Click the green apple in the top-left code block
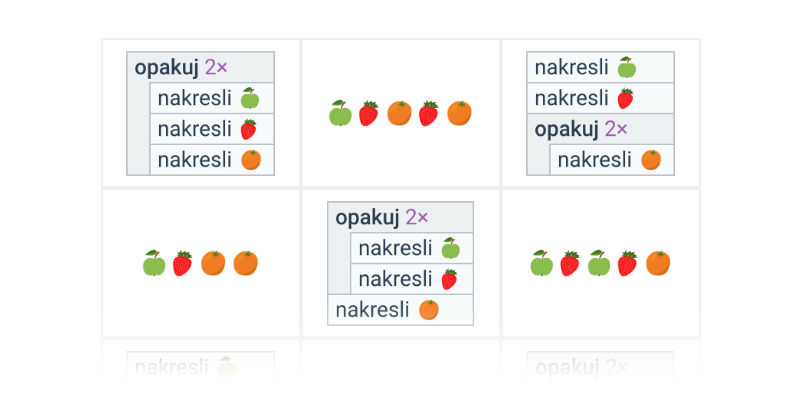This screenshot has height=400, width=800. (250, 98)
